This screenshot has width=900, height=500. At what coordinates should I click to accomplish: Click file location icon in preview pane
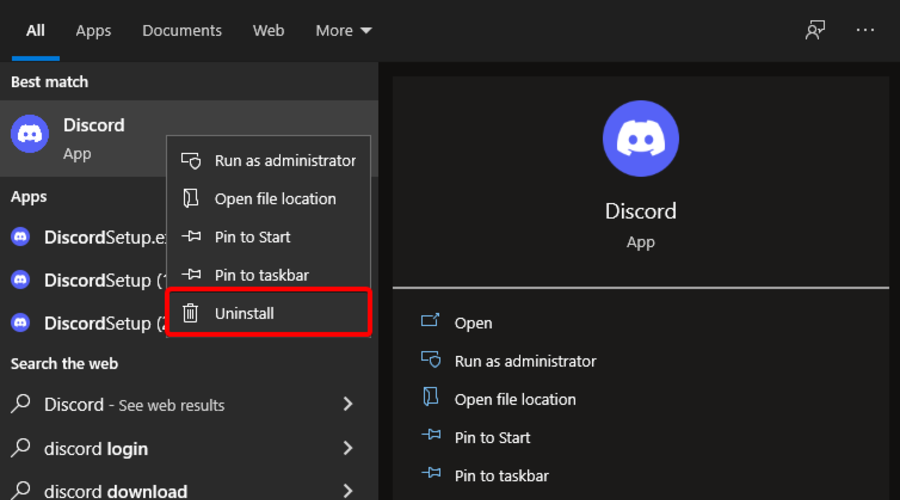[430, 397]
